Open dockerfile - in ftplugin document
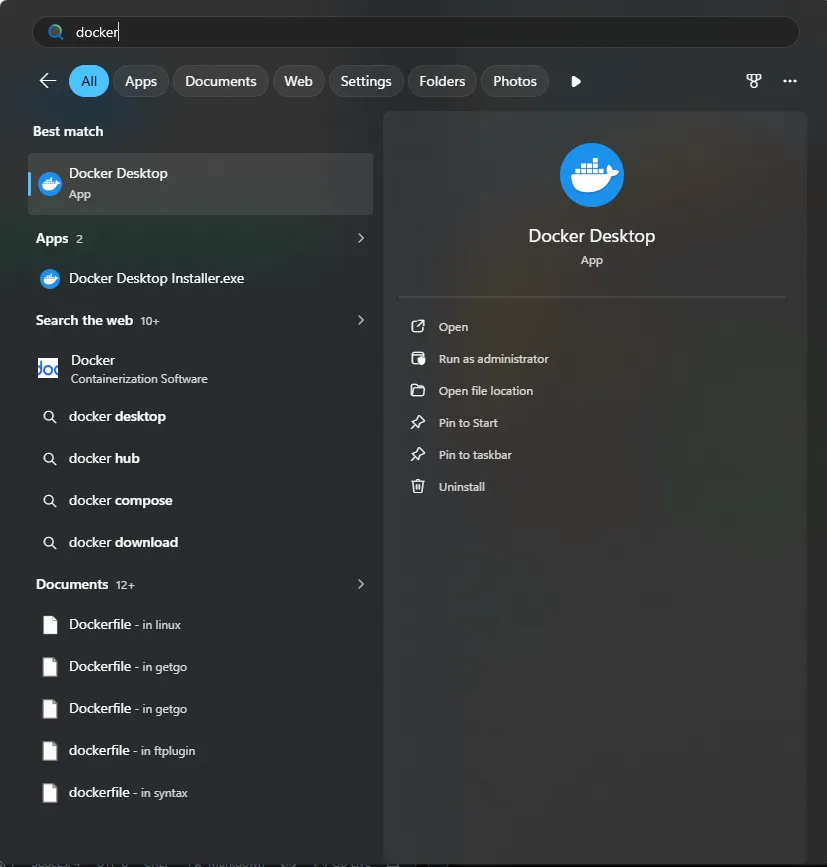Screen dimensions: 827x867 201,751
